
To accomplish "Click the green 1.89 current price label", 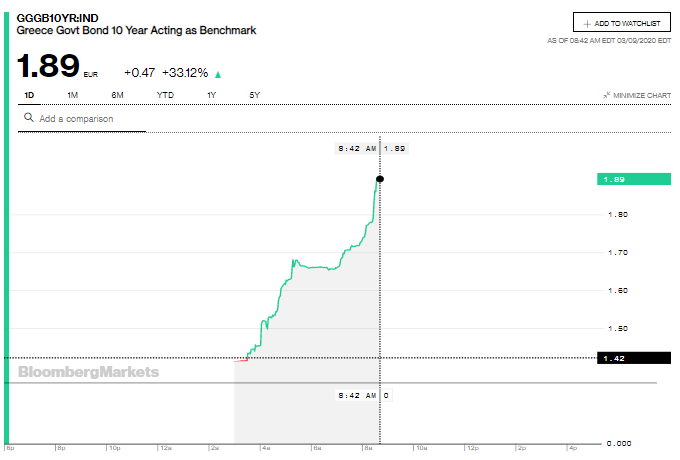I will (x=632, y=179).
